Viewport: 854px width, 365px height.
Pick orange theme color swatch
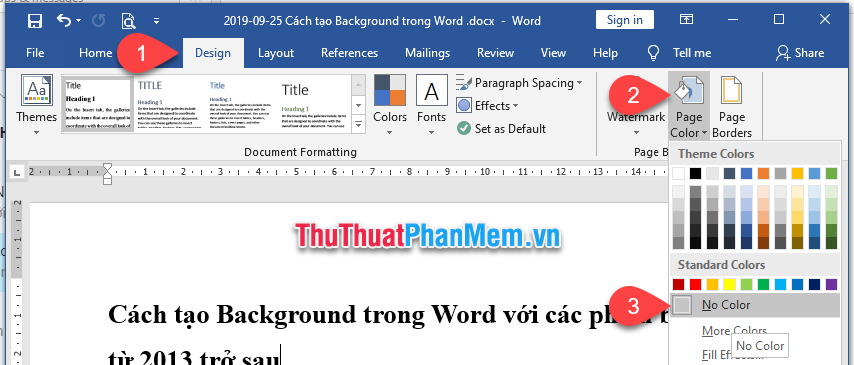763,174
